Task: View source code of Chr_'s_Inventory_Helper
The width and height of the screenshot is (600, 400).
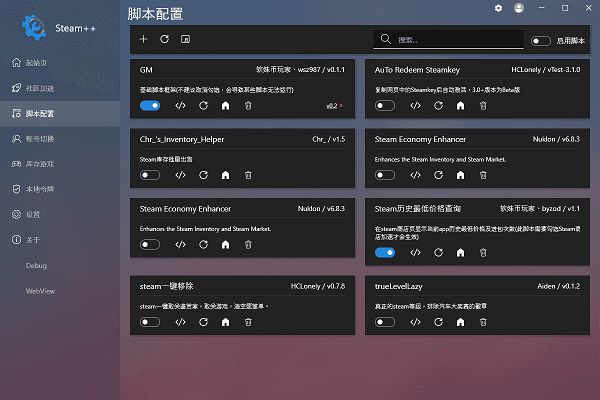Action: tap(180, 175)
